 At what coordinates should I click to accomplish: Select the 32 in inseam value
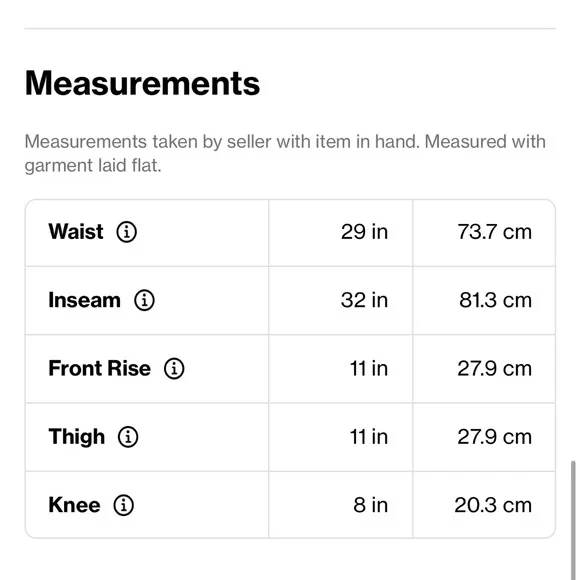tap(364, 300)
